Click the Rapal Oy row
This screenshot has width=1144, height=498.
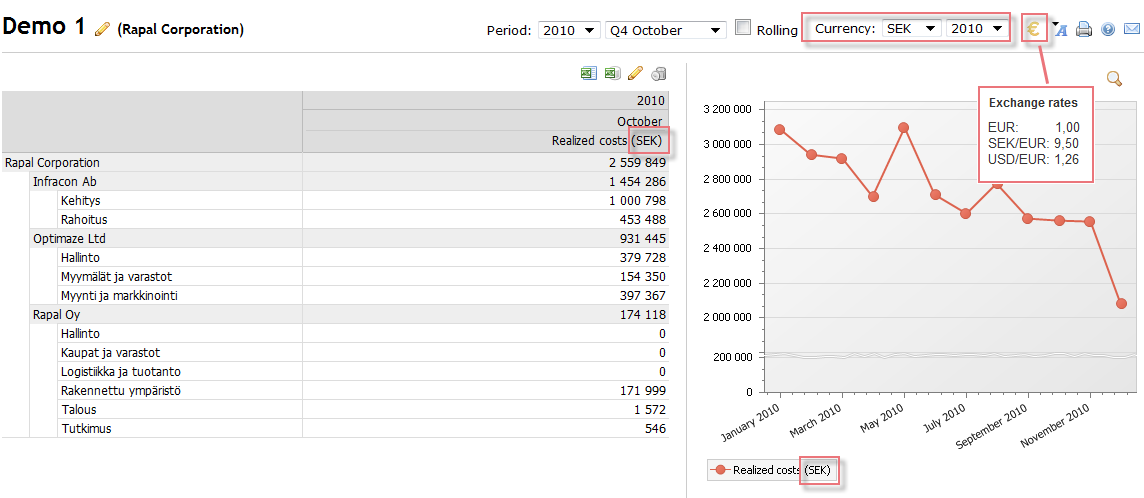coord(56,315)
